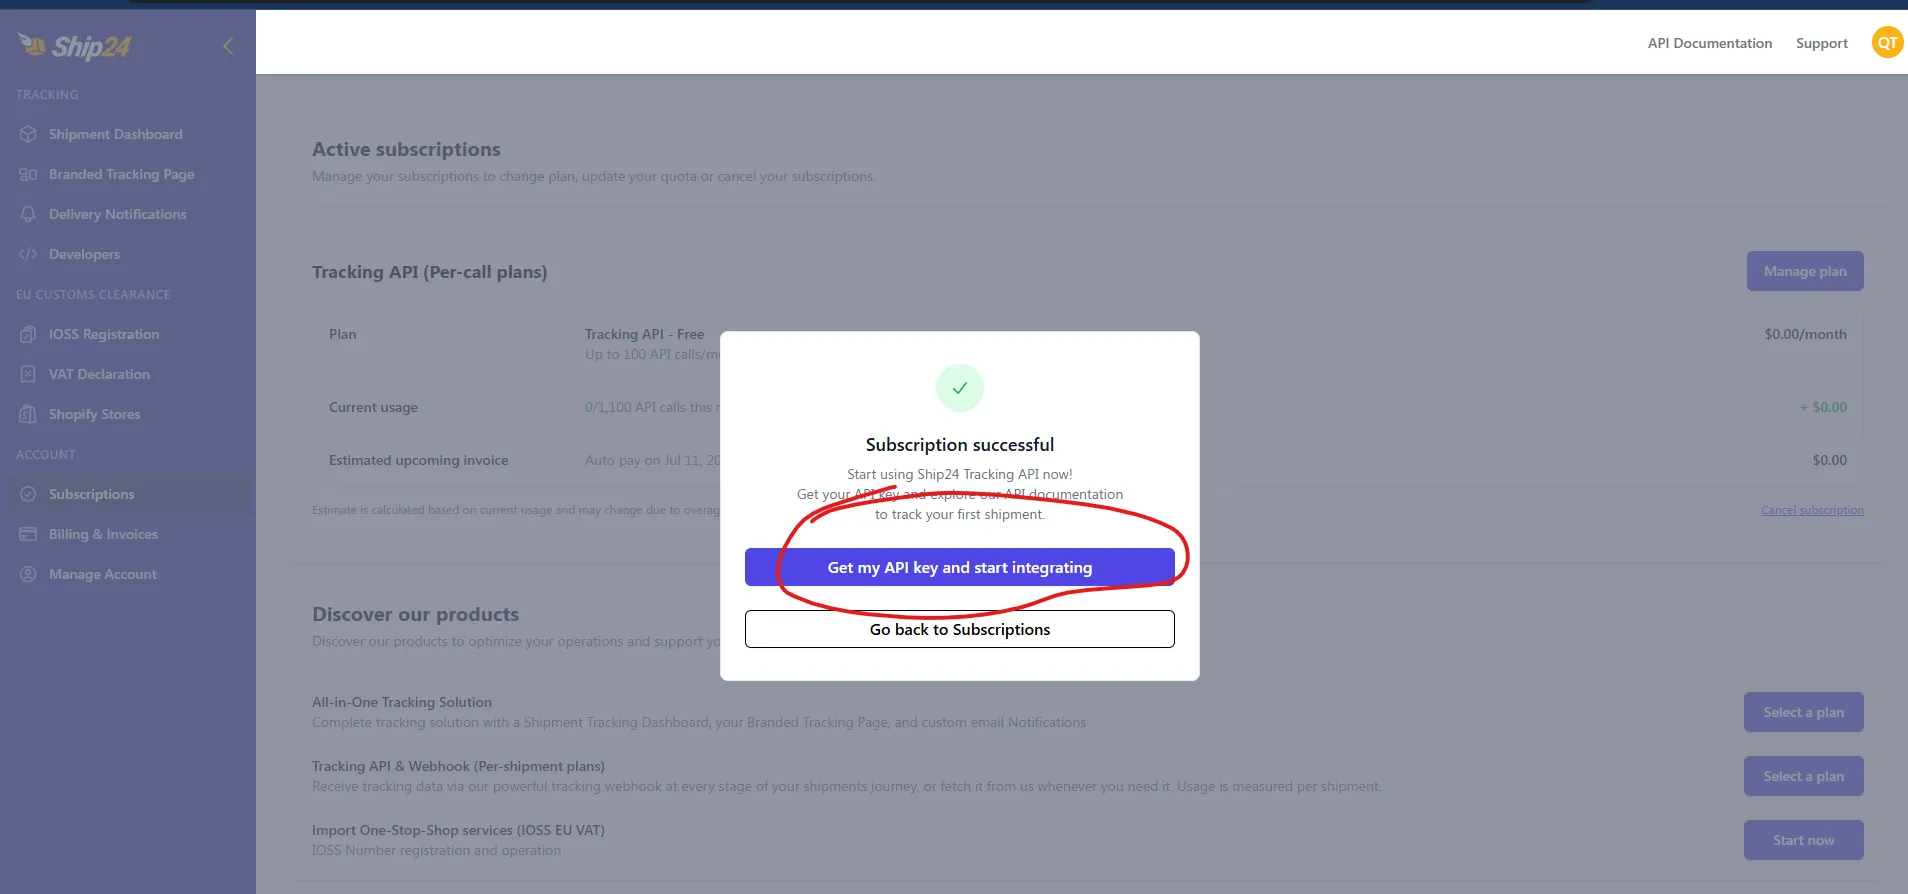This screenshot has width=1908, height=894.
Task: Open Manage Account in the sidebar
Action: (x=102, y=574)
